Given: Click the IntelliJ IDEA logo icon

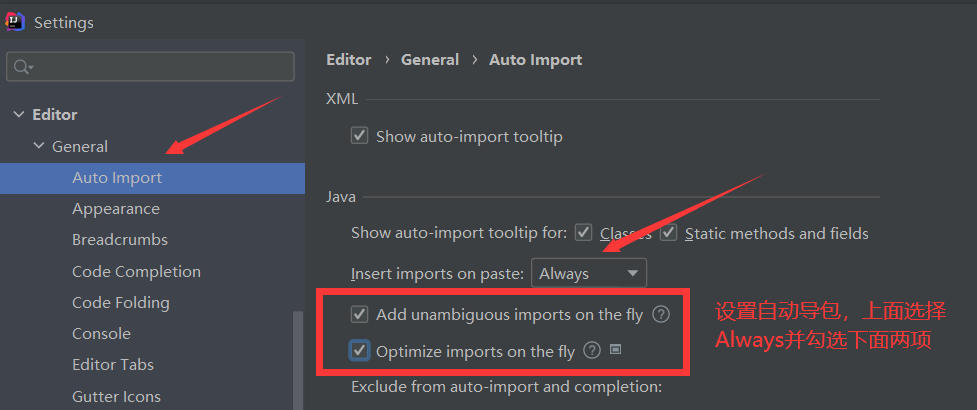Looking at the screenshot, I should click(16, 21).
